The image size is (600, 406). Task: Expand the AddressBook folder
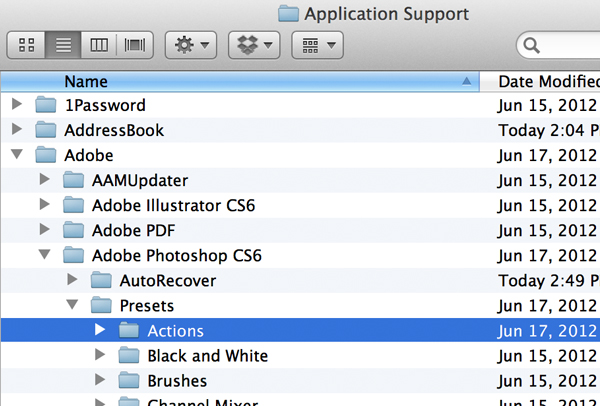pos(16,129)
